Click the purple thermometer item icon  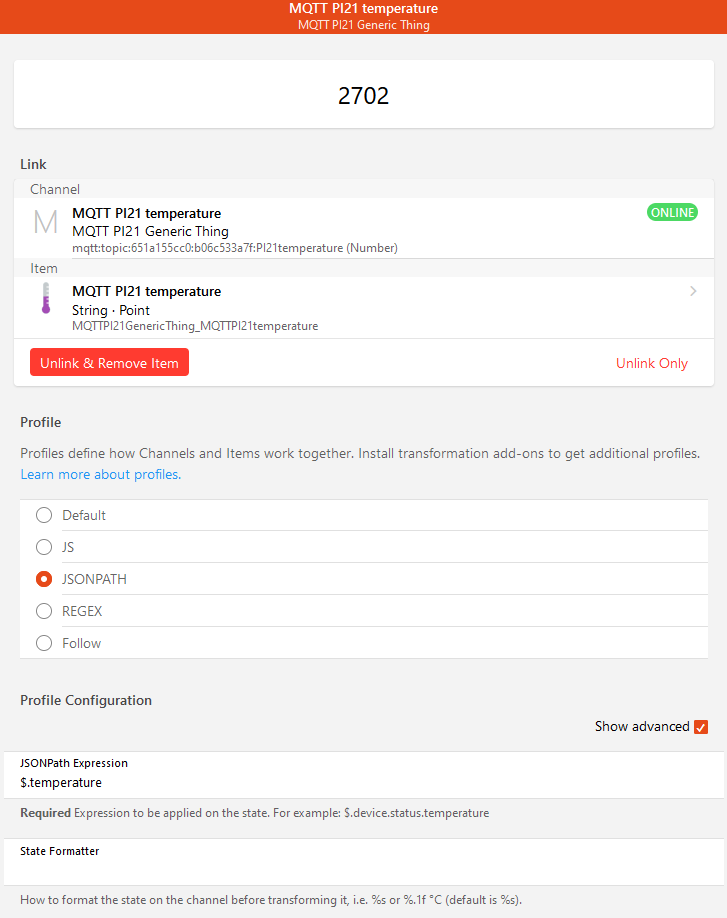46,297
